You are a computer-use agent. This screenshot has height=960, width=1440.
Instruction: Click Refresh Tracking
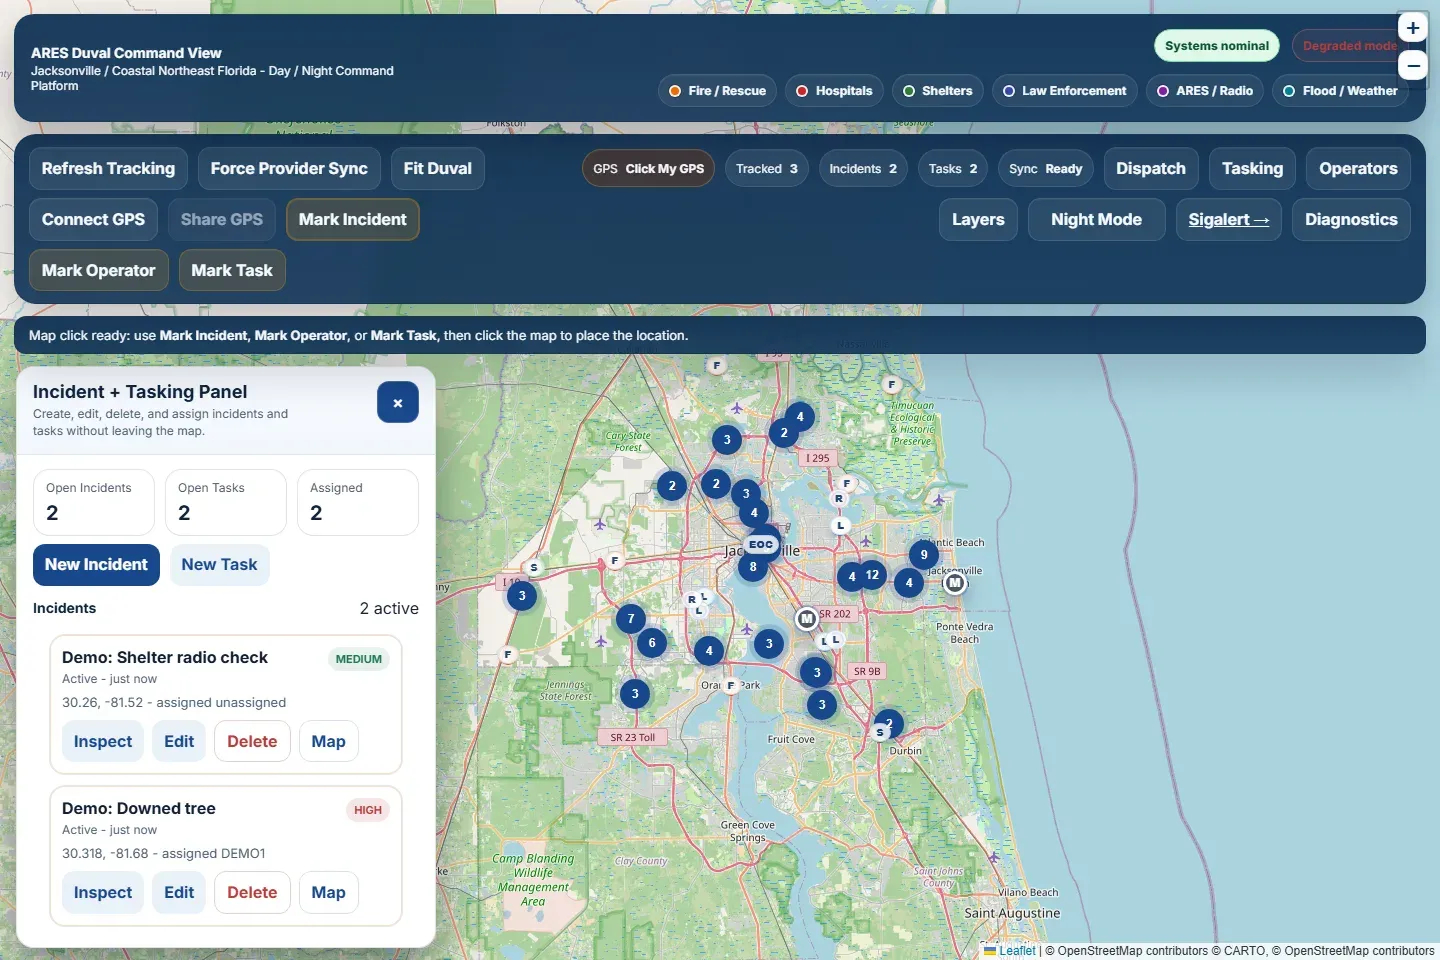108,169
